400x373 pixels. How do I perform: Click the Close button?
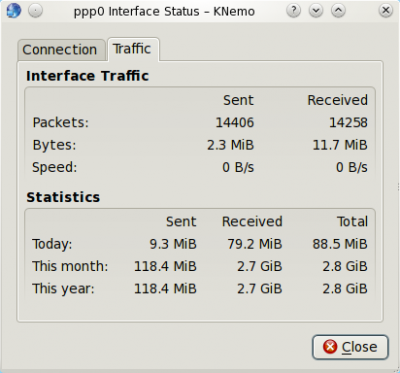[350, 347]
